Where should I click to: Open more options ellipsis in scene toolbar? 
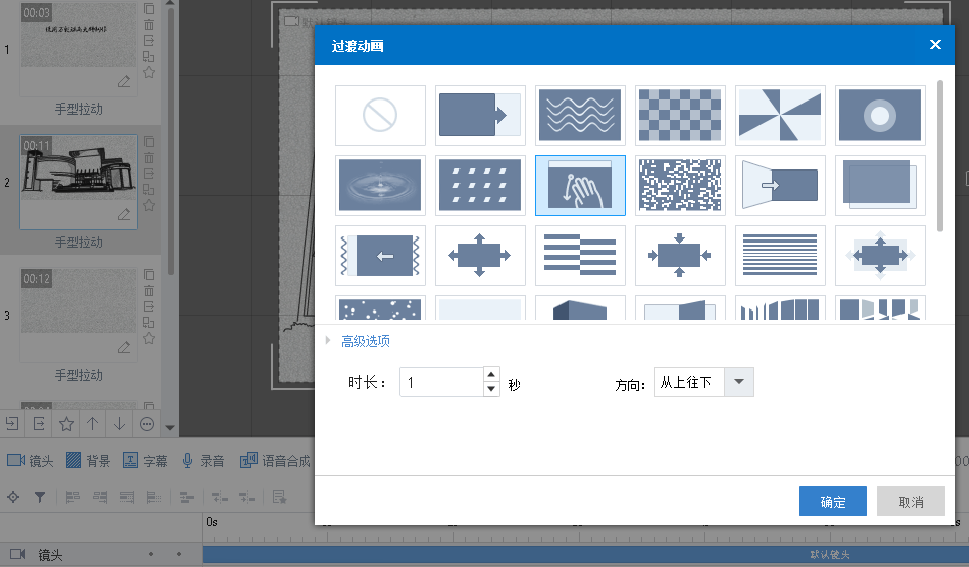146,424
